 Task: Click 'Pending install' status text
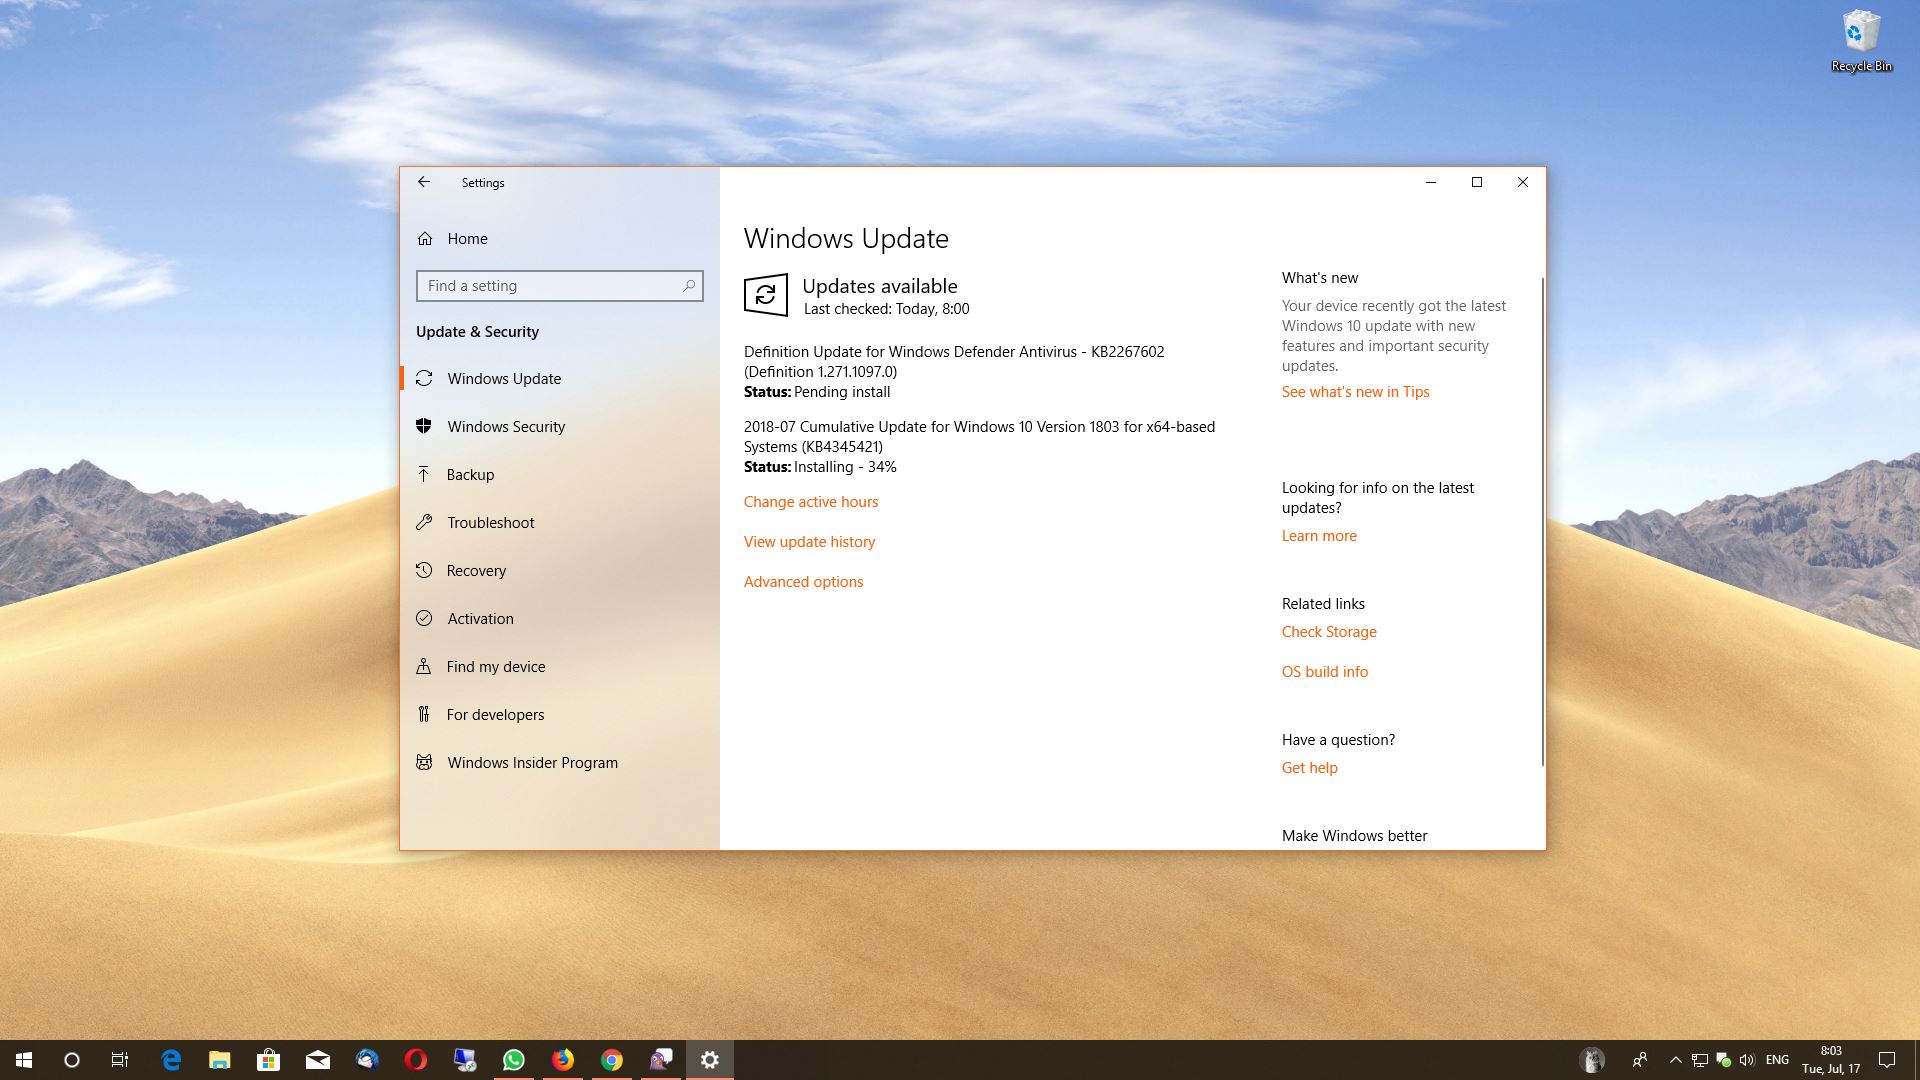click(842, 392)
